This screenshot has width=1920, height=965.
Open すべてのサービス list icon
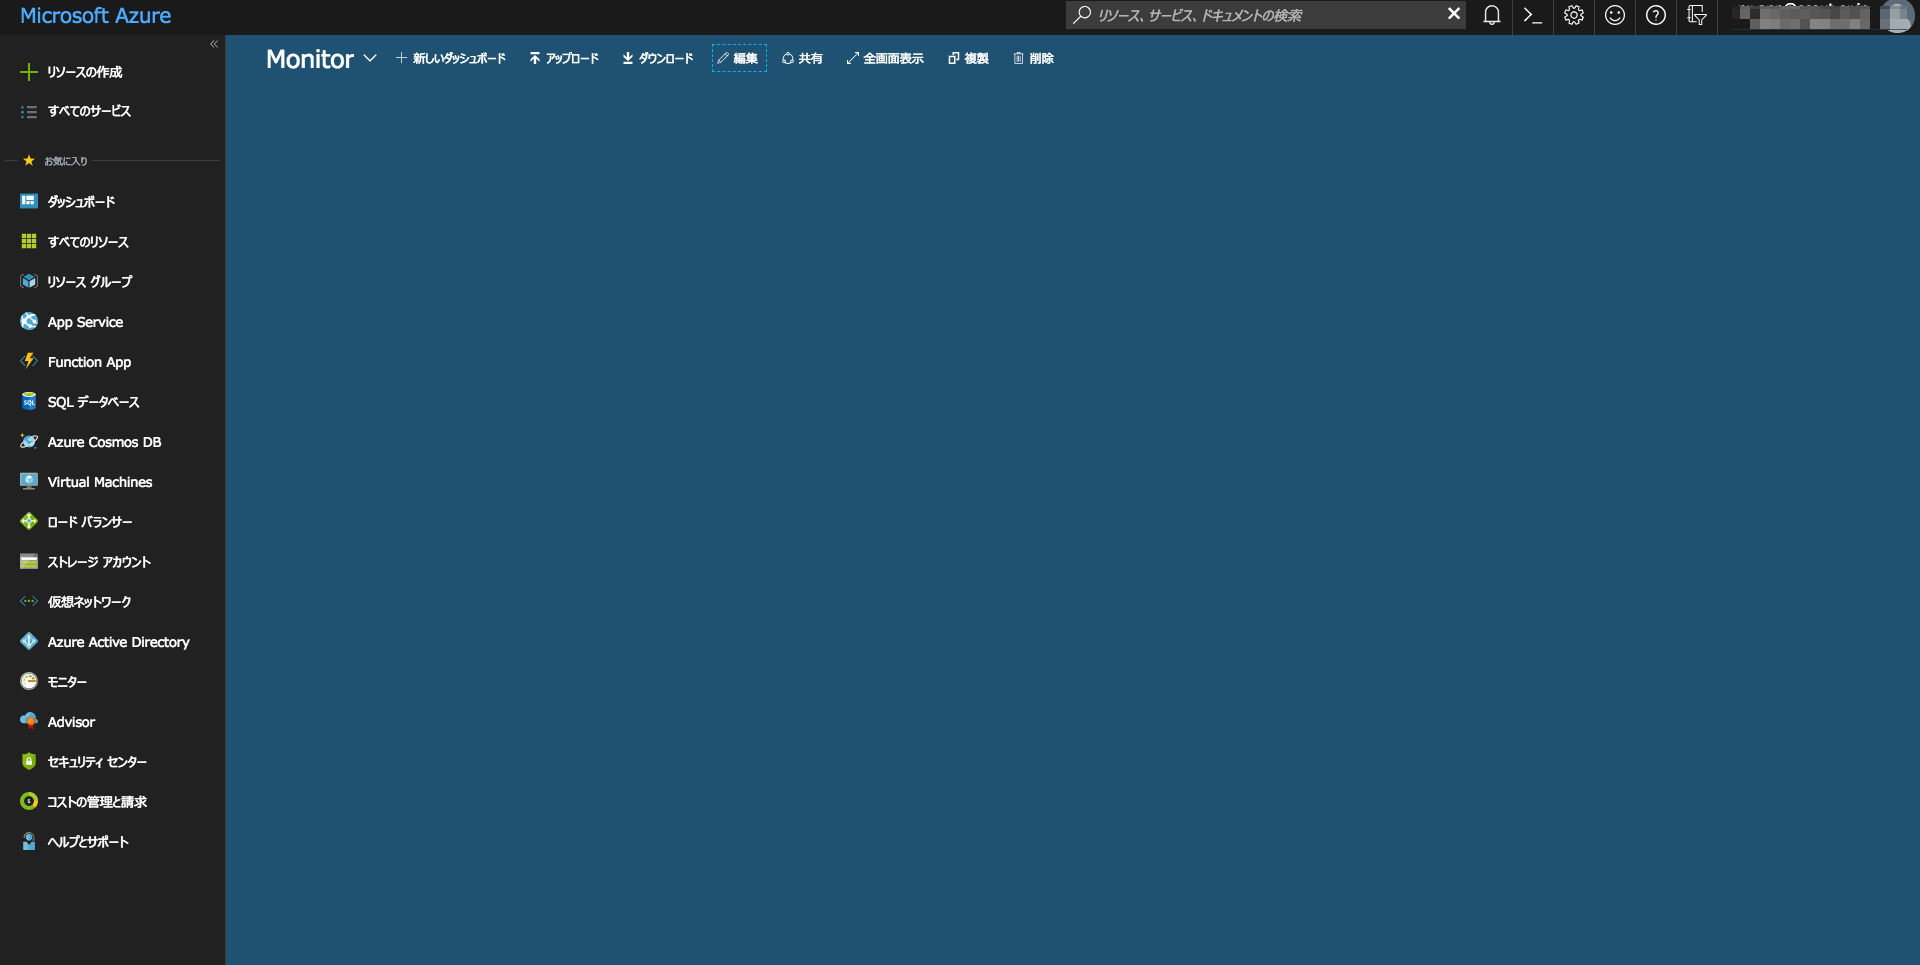click(x=29, y=112)
